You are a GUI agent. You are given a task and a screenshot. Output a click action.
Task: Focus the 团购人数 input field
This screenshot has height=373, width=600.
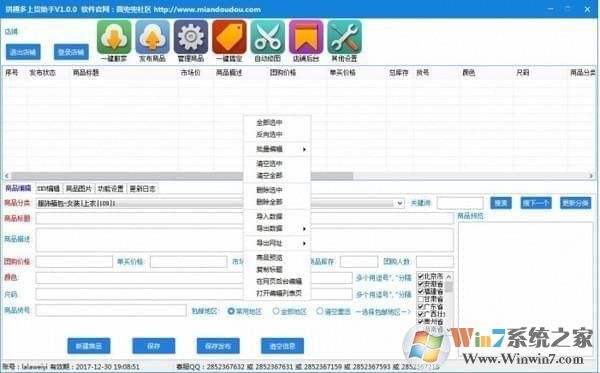tap(435, 262)
